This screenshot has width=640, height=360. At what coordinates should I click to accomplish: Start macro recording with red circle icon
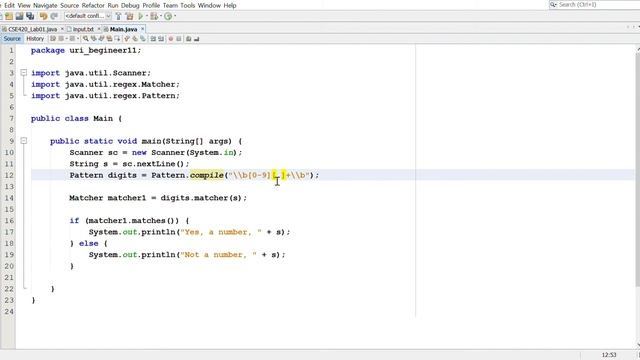(171, 39)
